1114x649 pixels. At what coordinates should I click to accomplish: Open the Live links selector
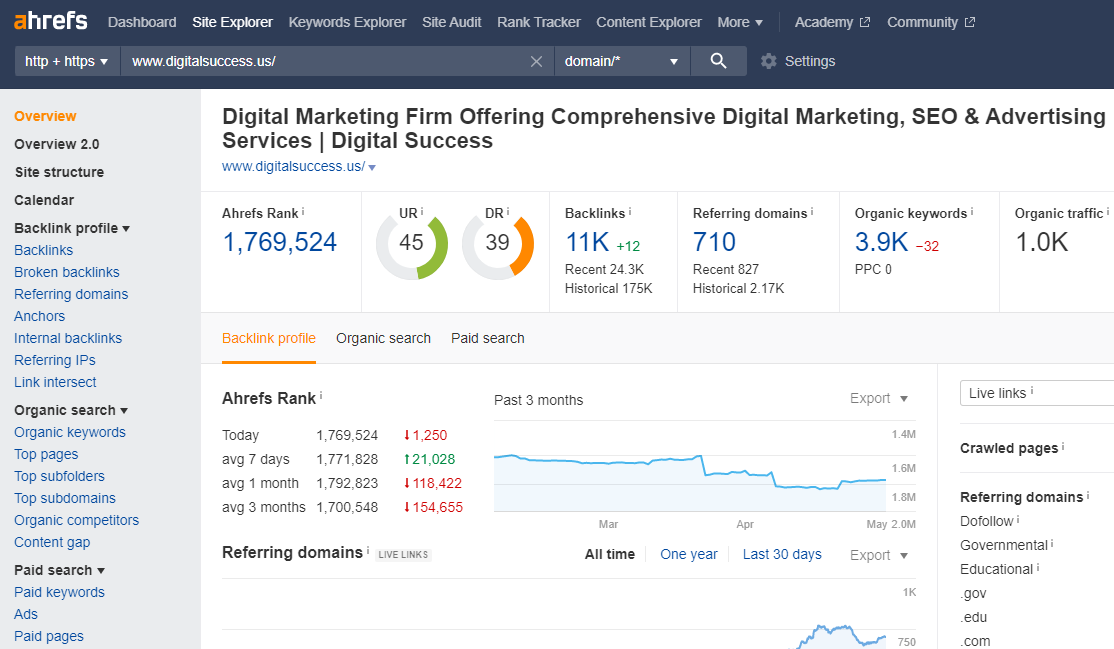pos(1037,393)
